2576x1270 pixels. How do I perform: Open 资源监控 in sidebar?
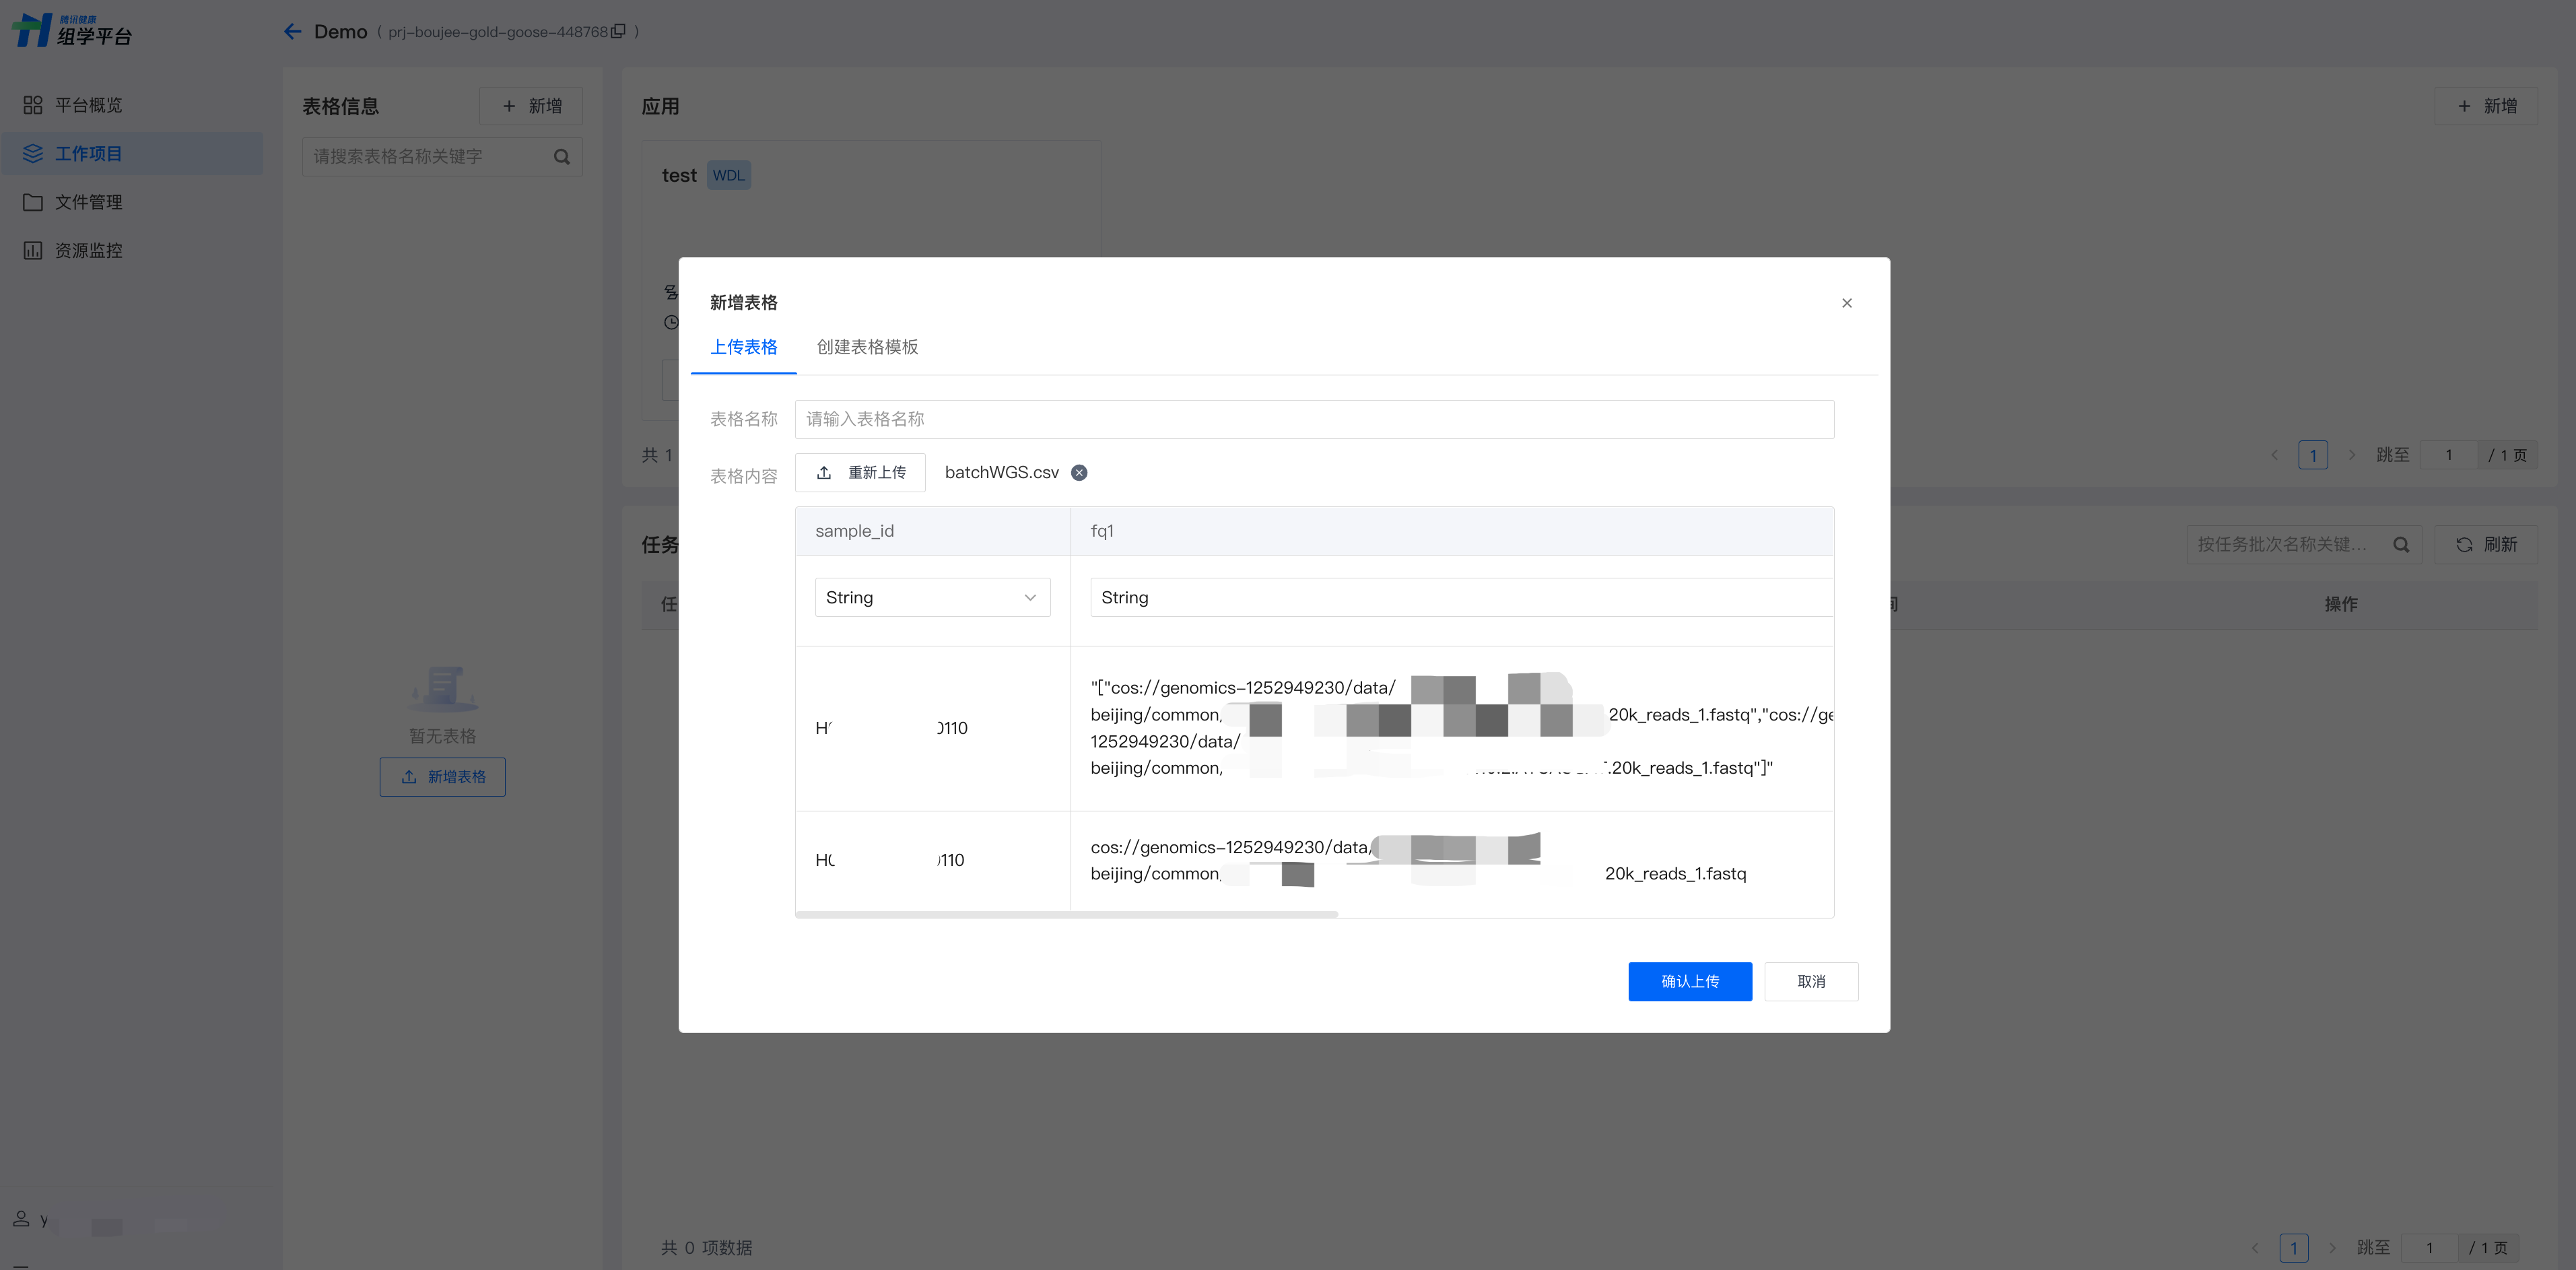88,250
